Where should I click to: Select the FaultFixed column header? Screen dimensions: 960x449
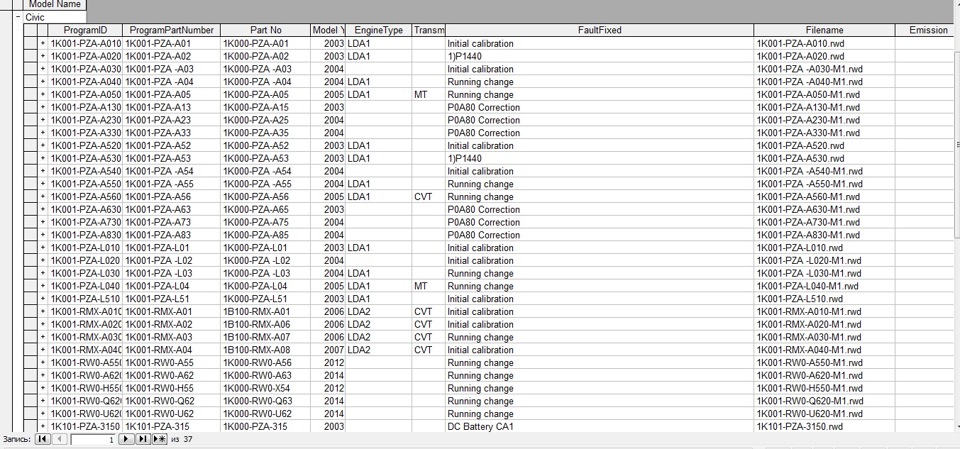[x=599, y=31]
